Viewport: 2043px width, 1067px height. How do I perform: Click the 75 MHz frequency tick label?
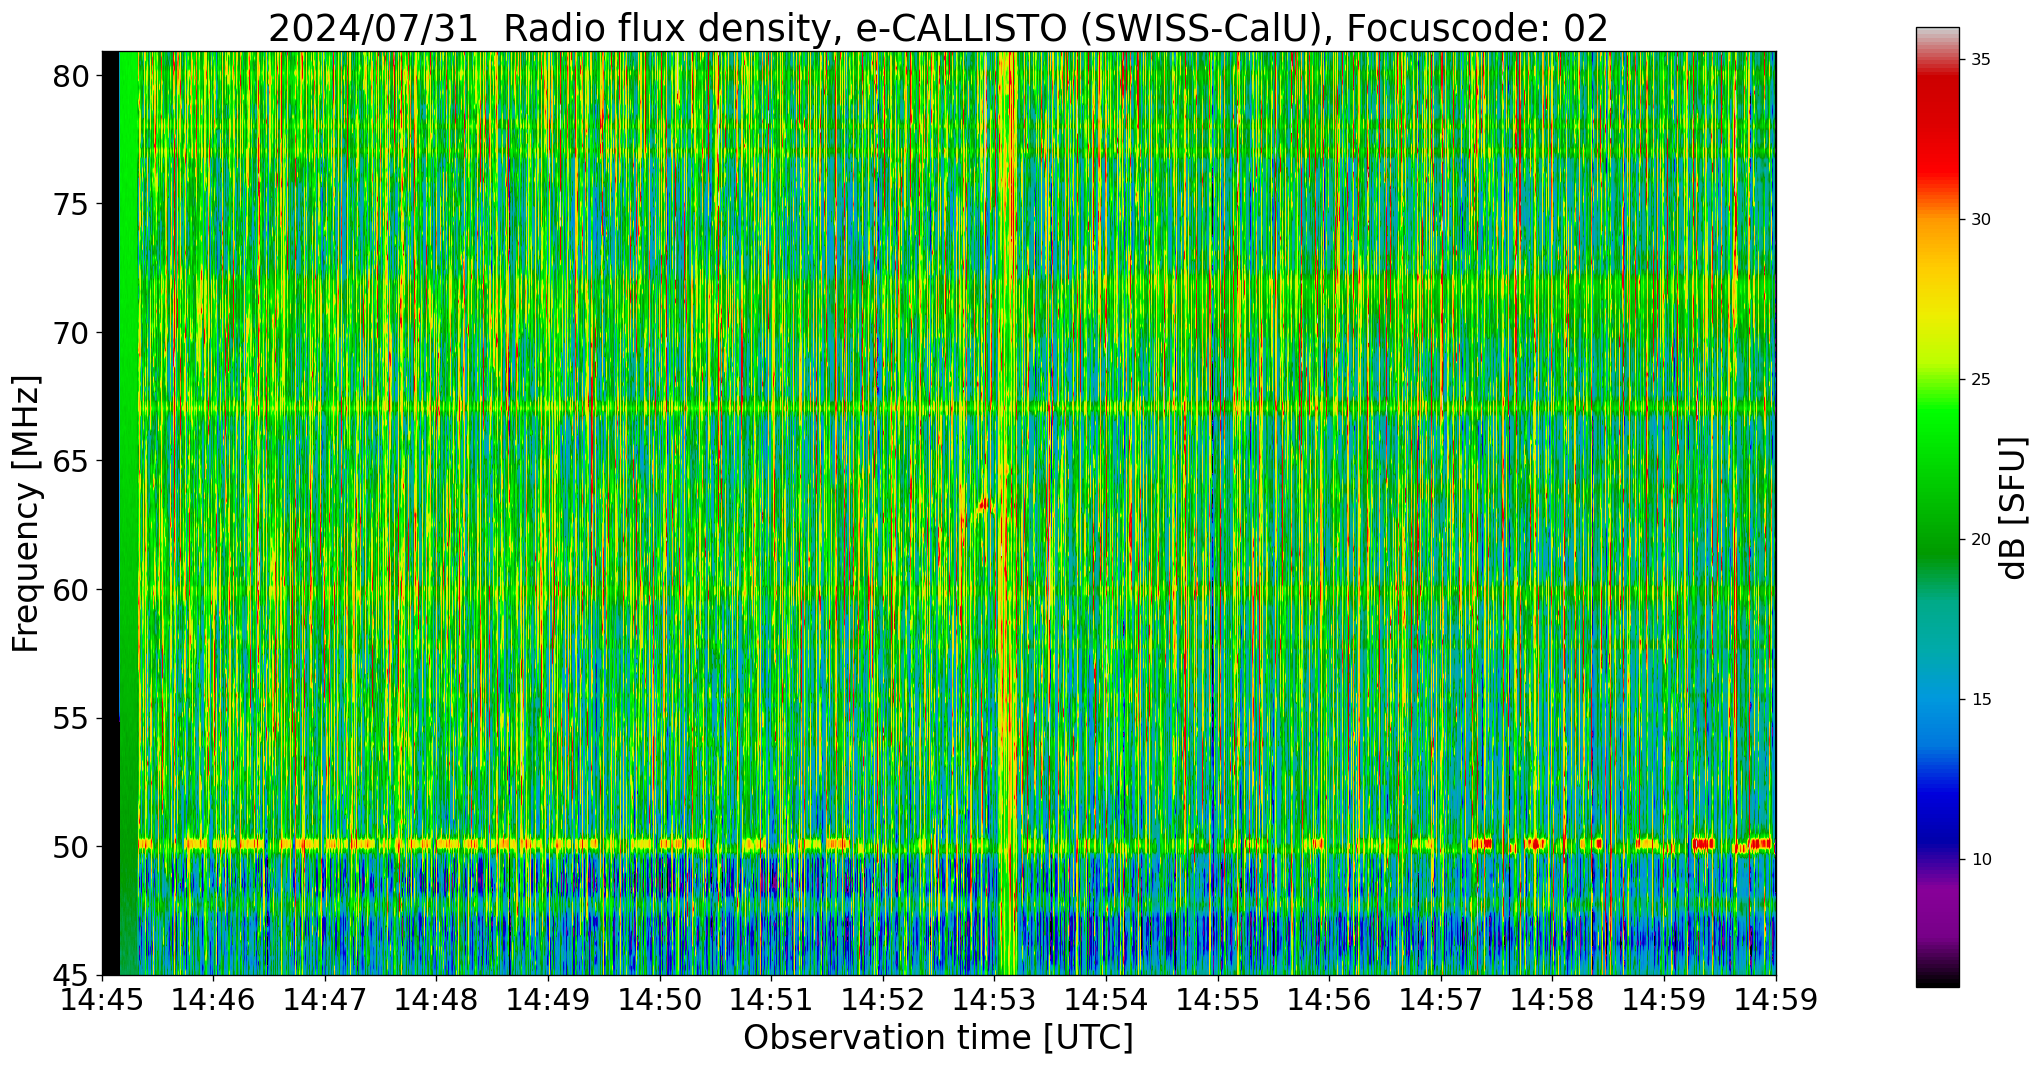[x=71, y=204]
